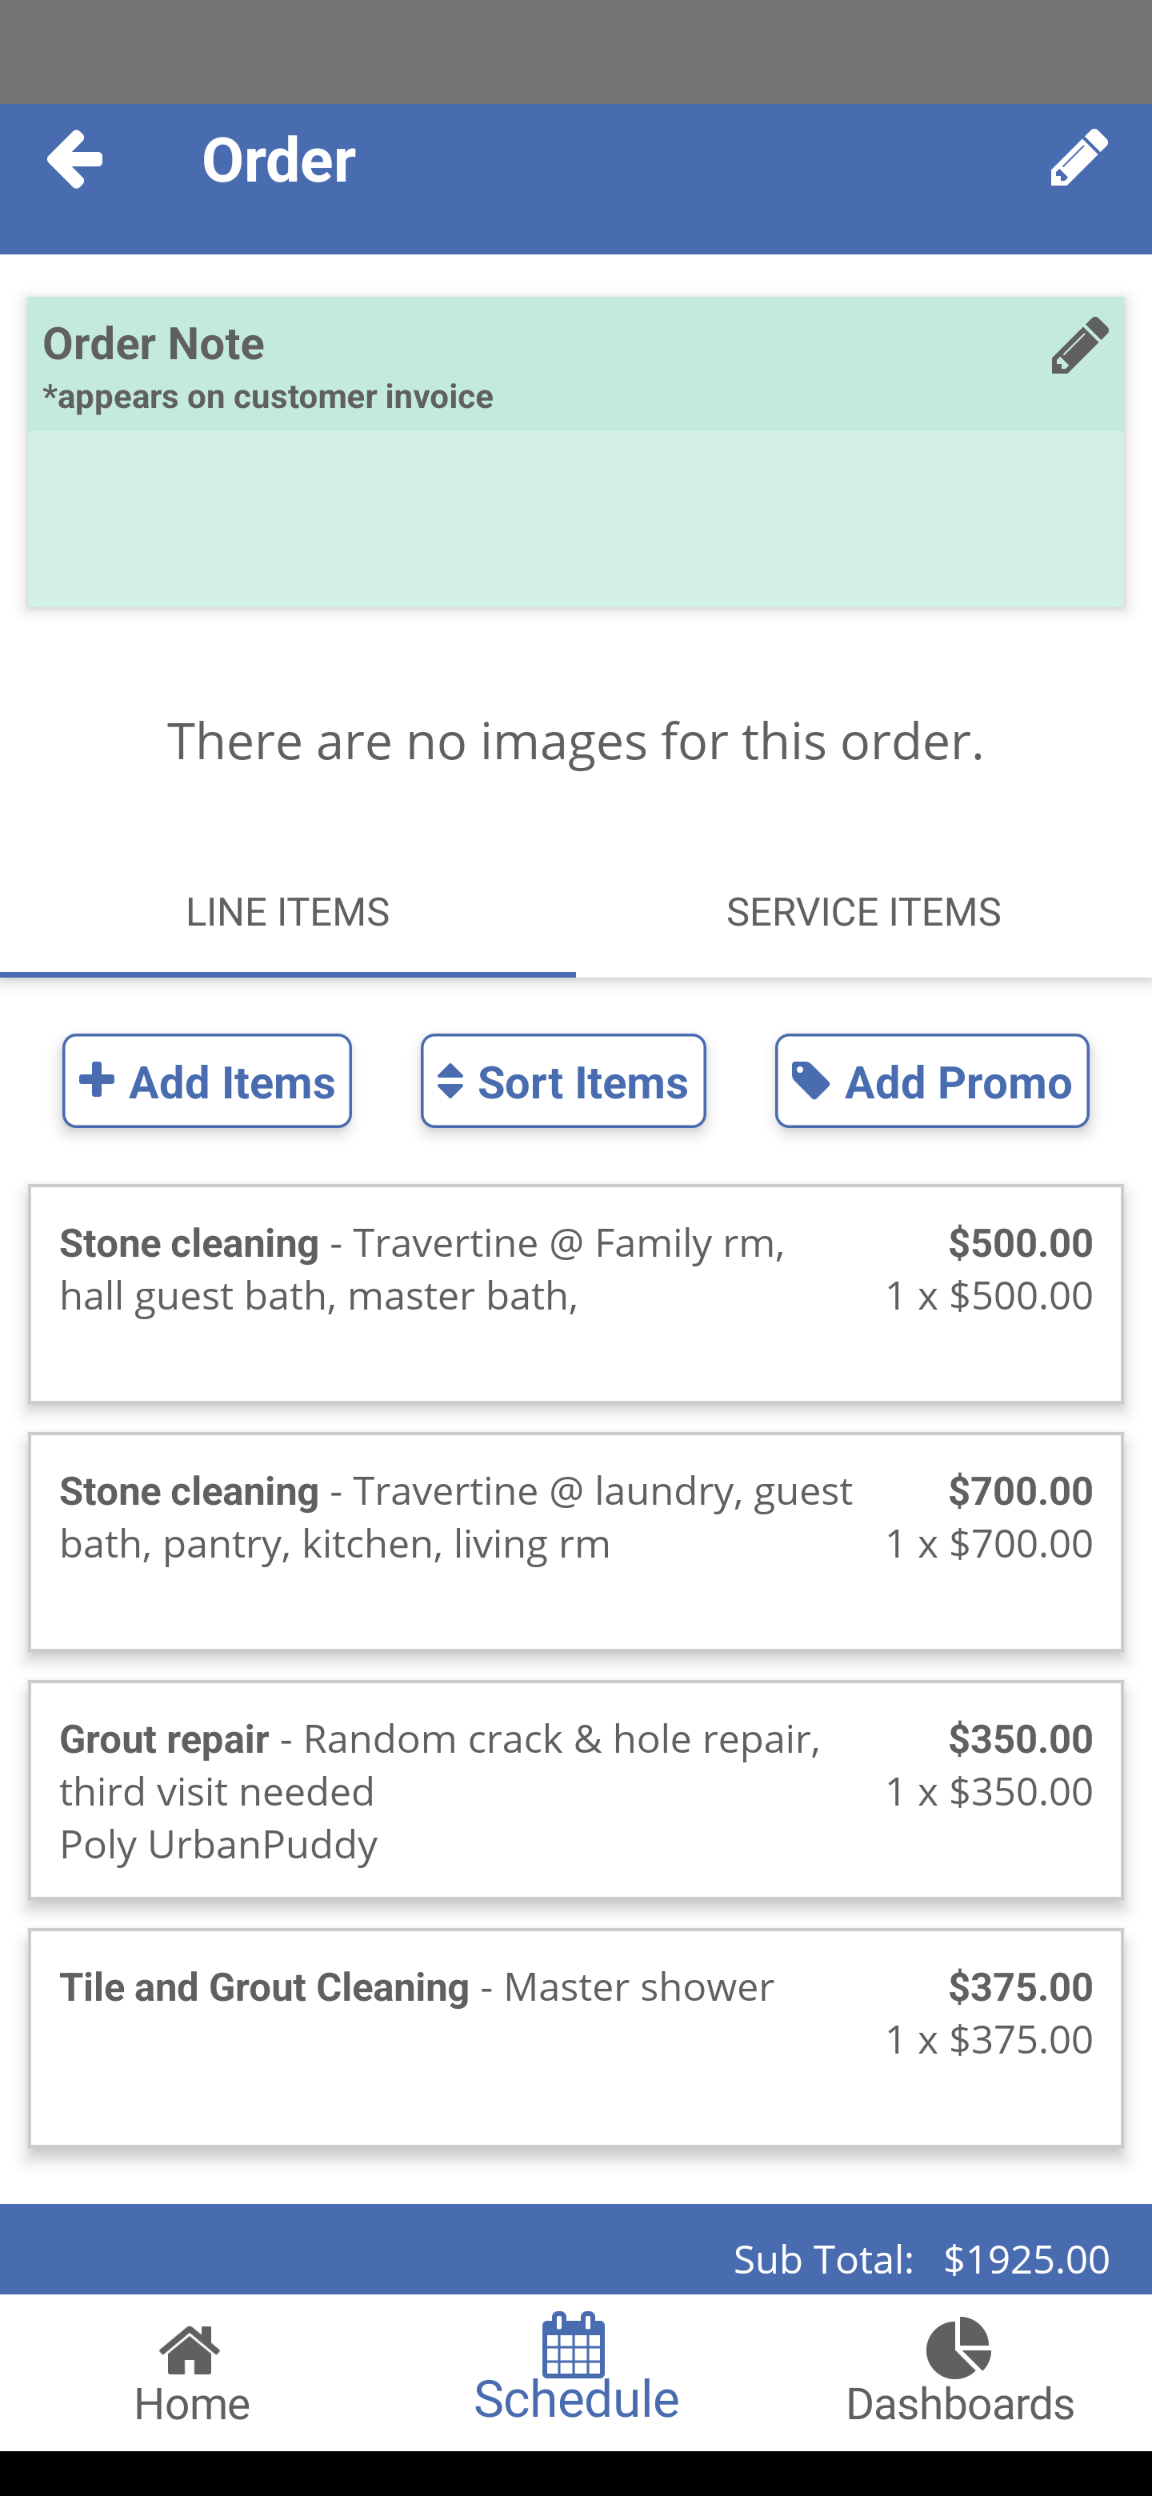1152x2496 pixels.
Task: Open Dashboards pie chart icon
Action: [958, 2348]
